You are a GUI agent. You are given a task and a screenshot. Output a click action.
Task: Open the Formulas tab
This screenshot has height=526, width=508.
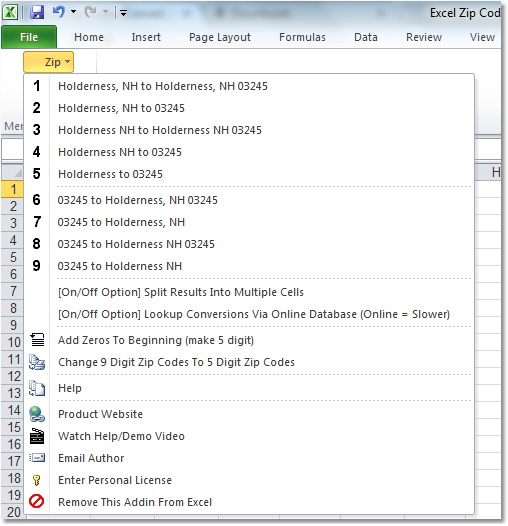[302, 37]
